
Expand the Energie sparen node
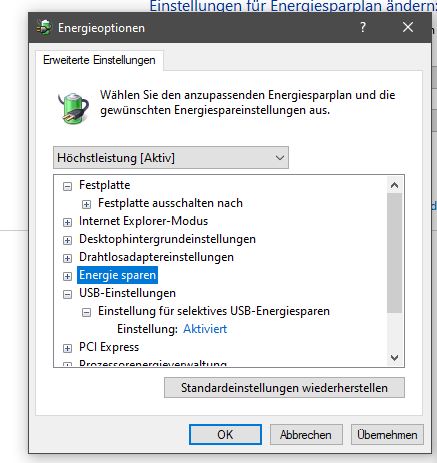(x=67, y=276)
